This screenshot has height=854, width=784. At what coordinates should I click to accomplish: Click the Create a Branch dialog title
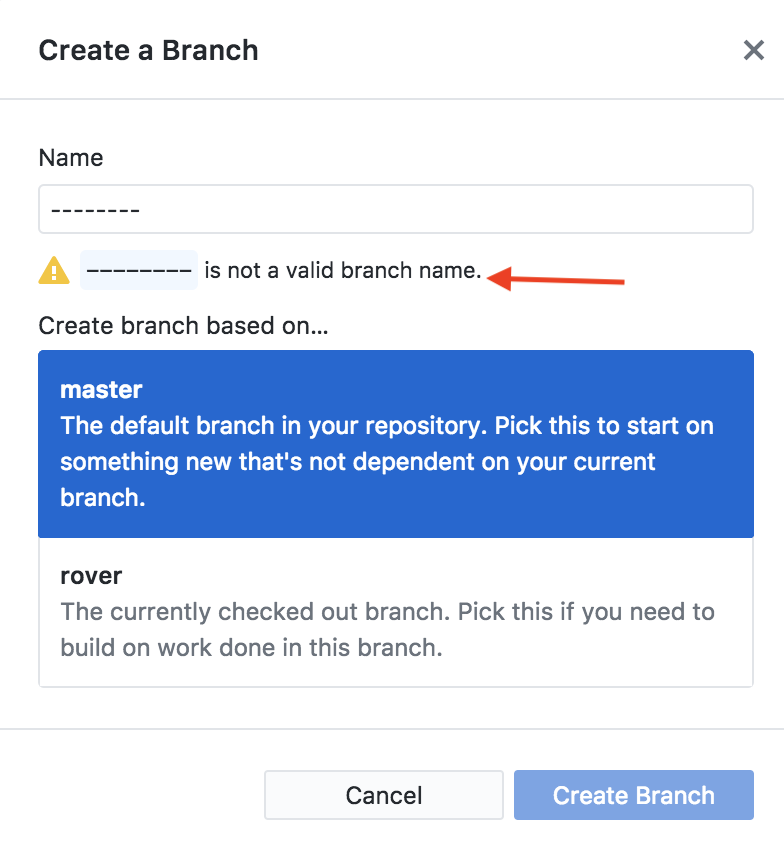[x=148, y=50]
